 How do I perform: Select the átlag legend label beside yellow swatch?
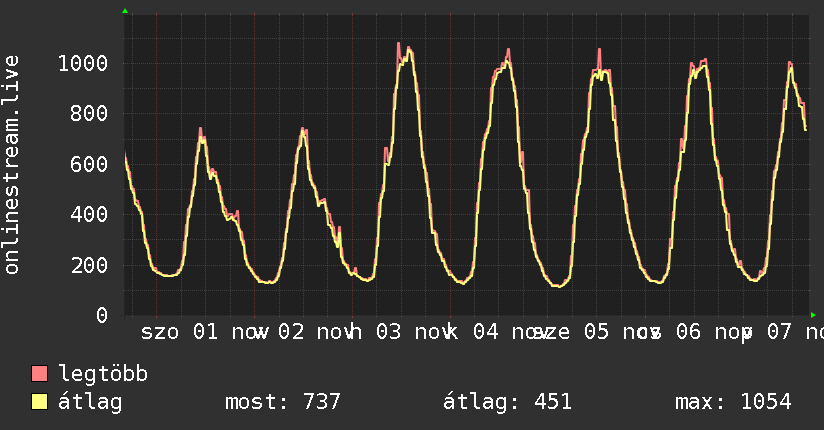click(90, 402)
